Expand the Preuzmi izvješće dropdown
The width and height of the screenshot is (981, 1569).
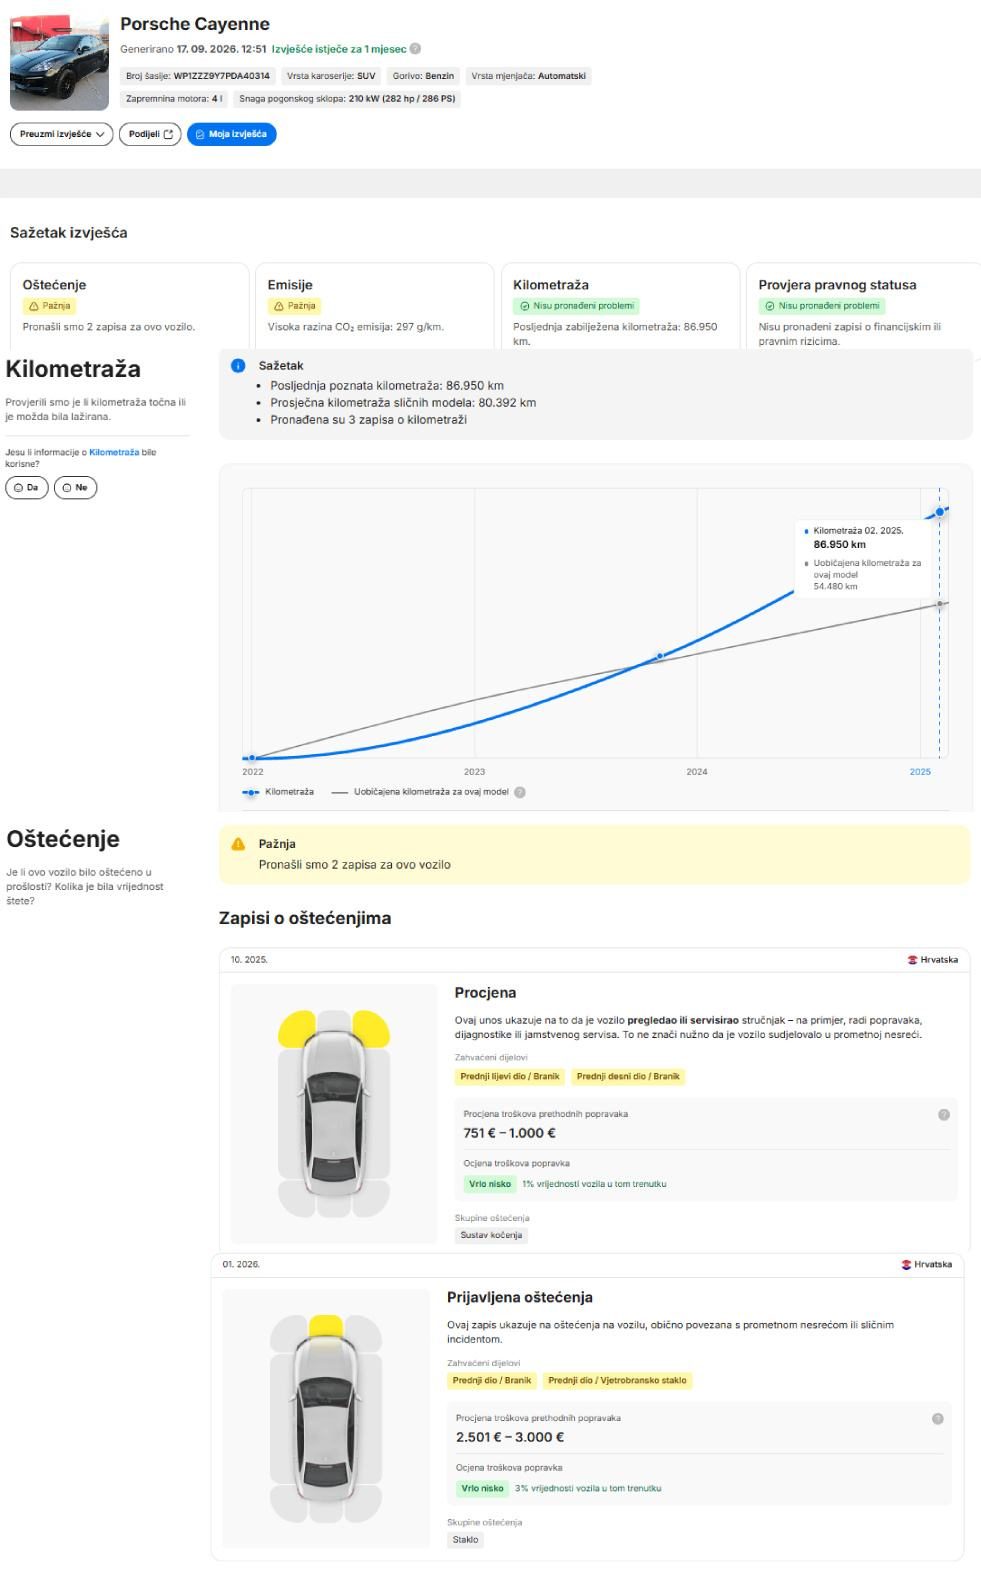coord(62,134)
